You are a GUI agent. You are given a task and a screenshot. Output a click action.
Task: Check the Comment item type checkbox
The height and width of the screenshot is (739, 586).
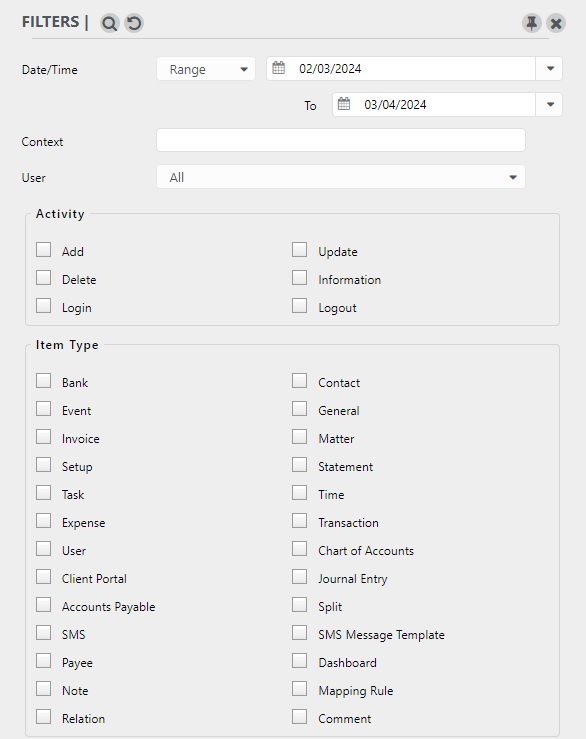(299, 717)
